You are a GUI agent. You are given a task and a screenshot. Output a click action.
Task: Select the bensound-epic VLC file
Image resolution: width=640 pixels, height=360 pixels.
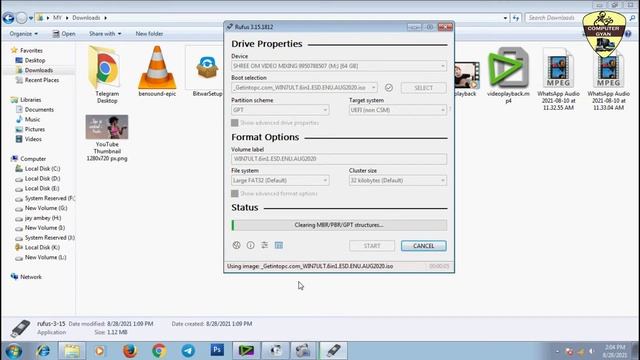(157, 71)
